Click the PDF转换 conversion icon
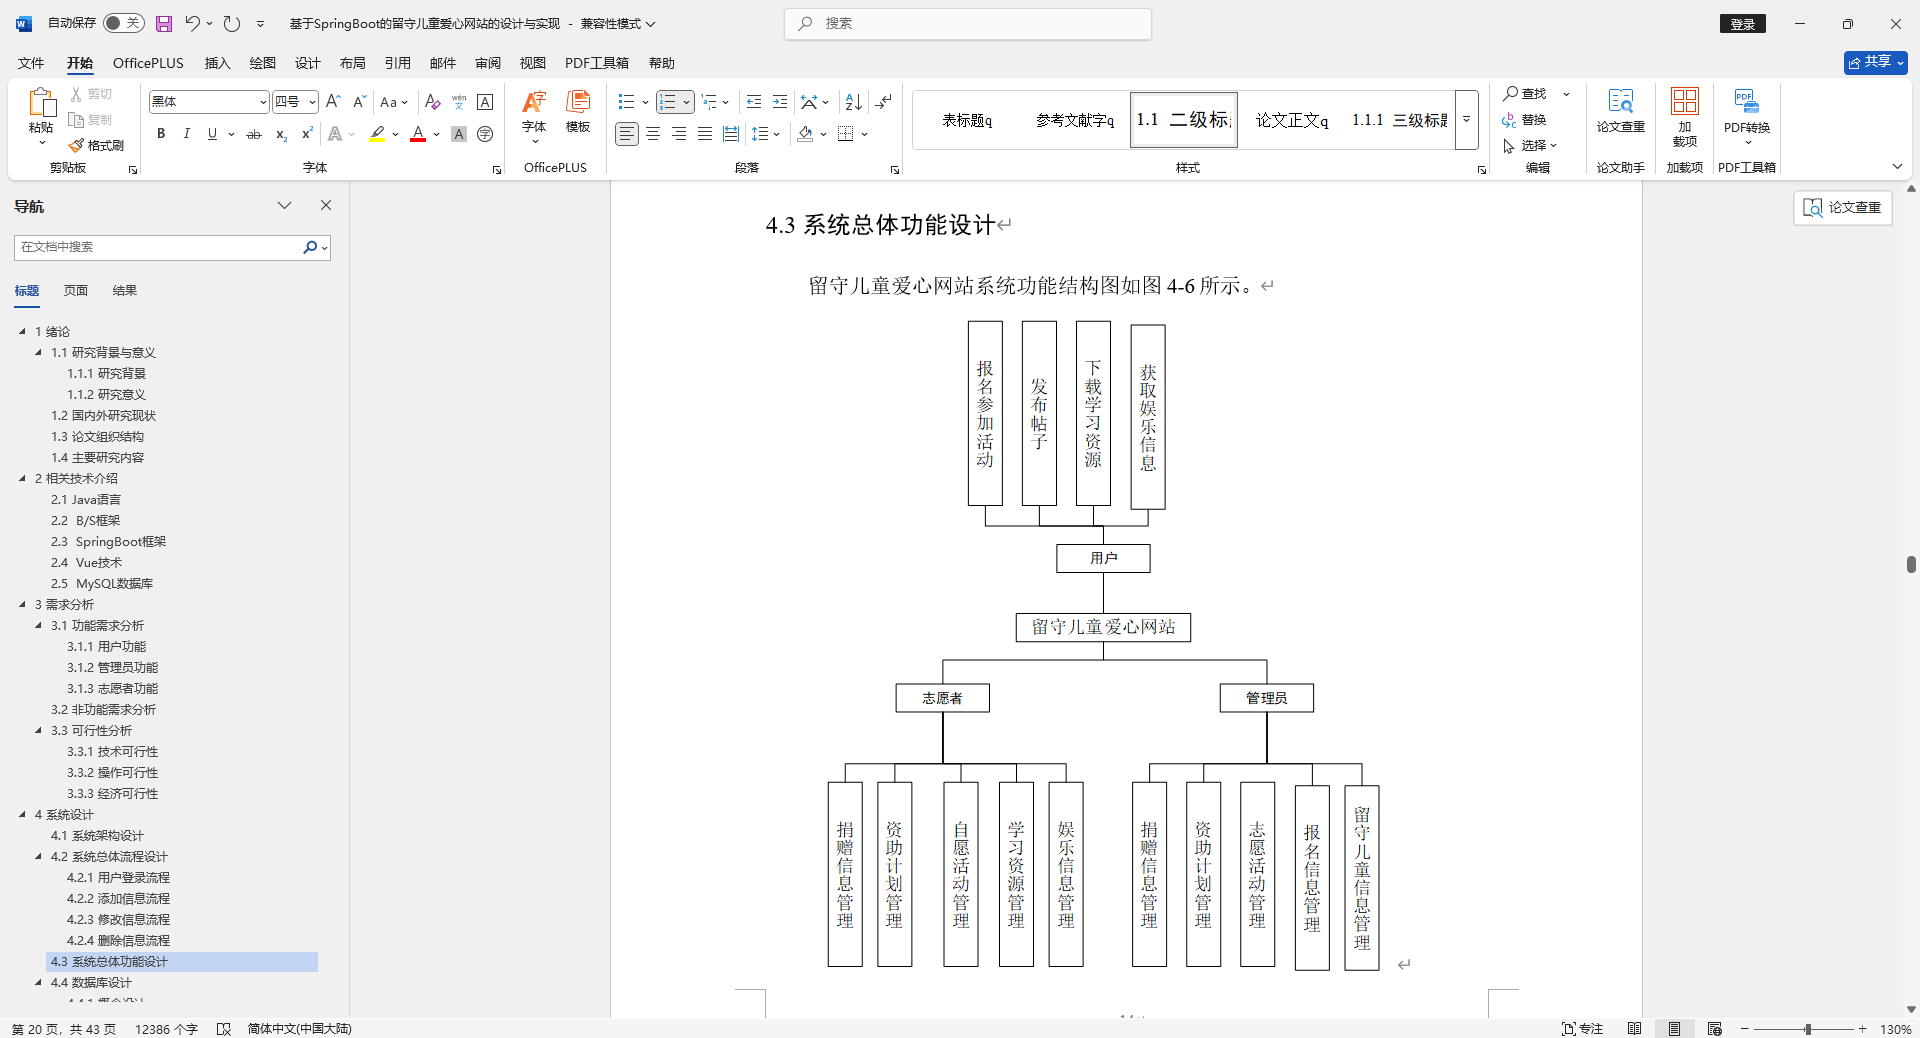This screenshot has height=1038, width=1920. [1746, 110]
